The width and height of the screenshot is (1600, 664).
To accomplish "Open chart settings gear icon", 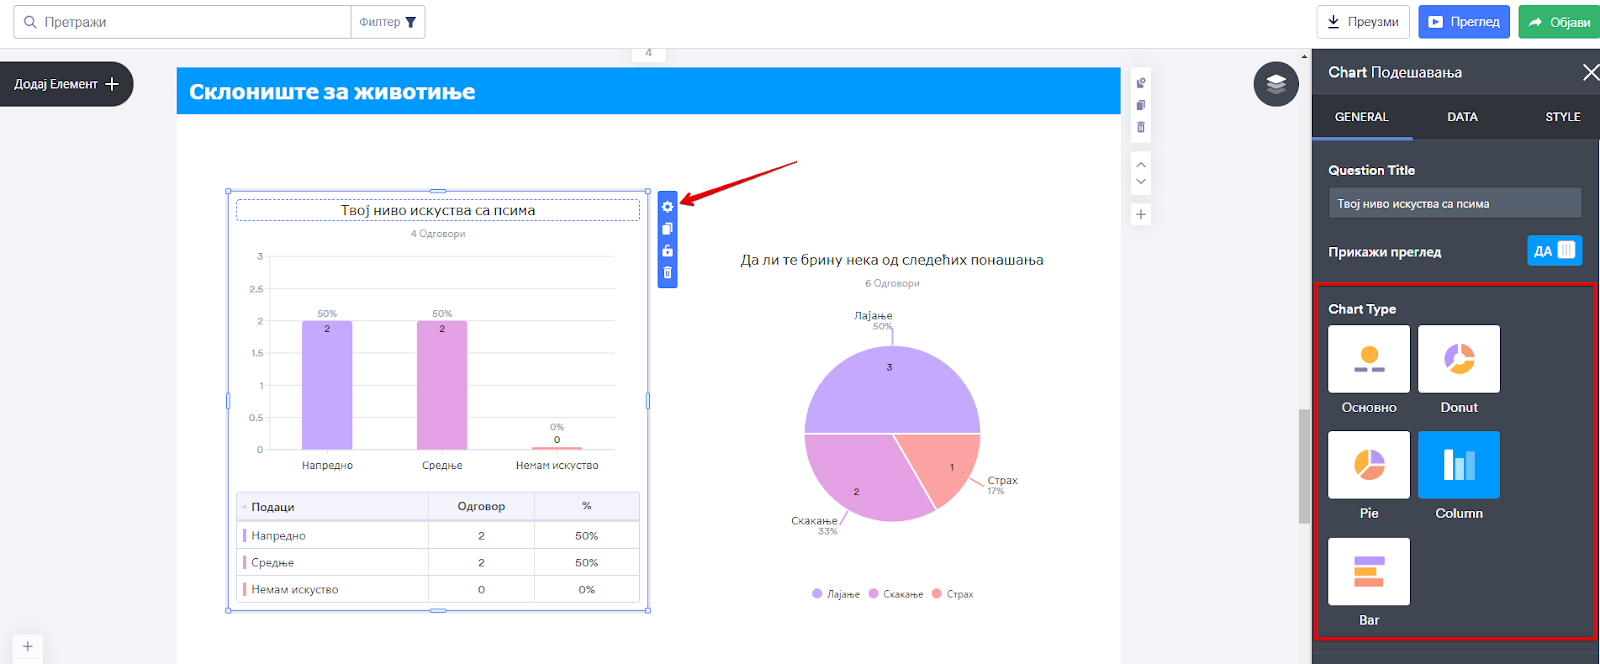I will pyautogui.click(x=667, y=207).
